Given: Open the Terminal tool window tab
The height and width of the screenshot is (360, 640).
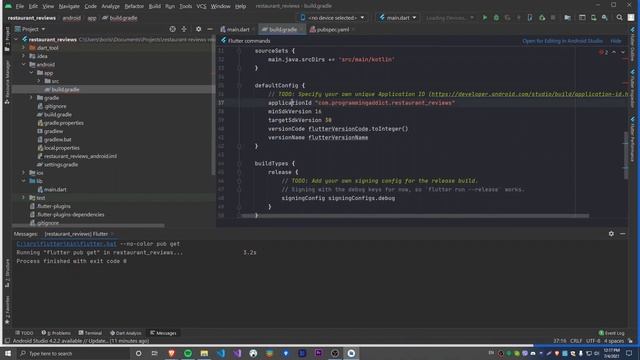Looking at the screenshot, I should point(90,333).
